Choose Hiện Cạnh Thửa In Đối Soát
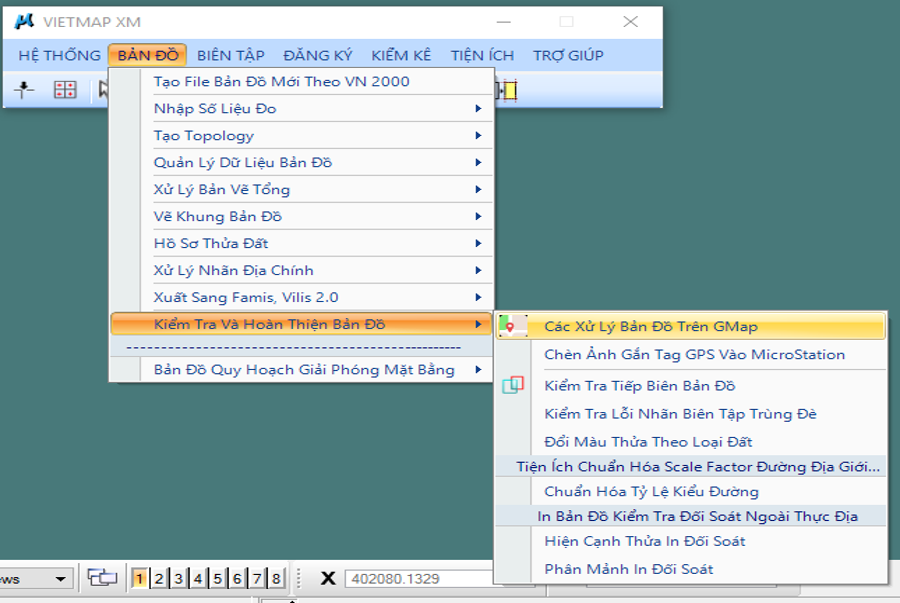This screenshot has height=603, width=900. coord(691,541)
